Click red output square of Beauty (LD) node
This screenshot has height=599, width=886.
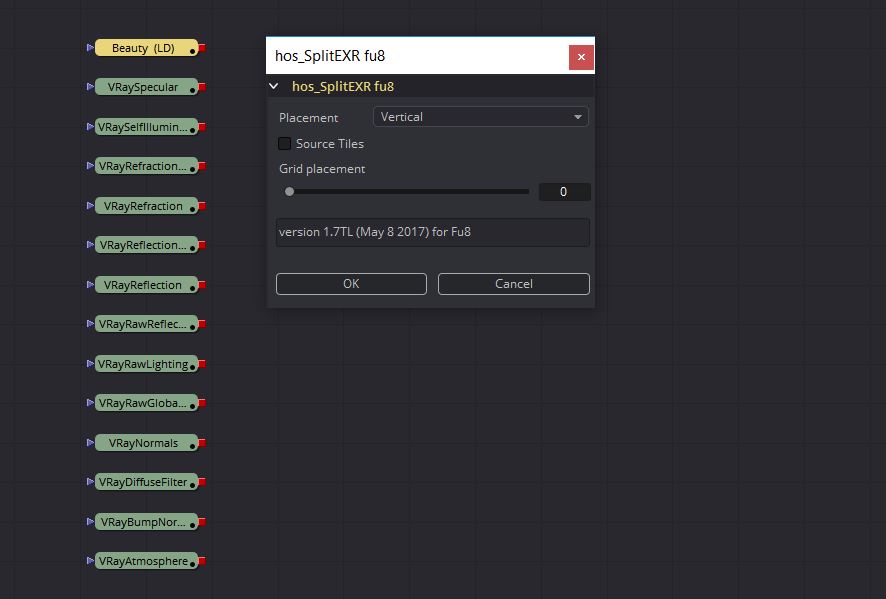coord(202,48)
